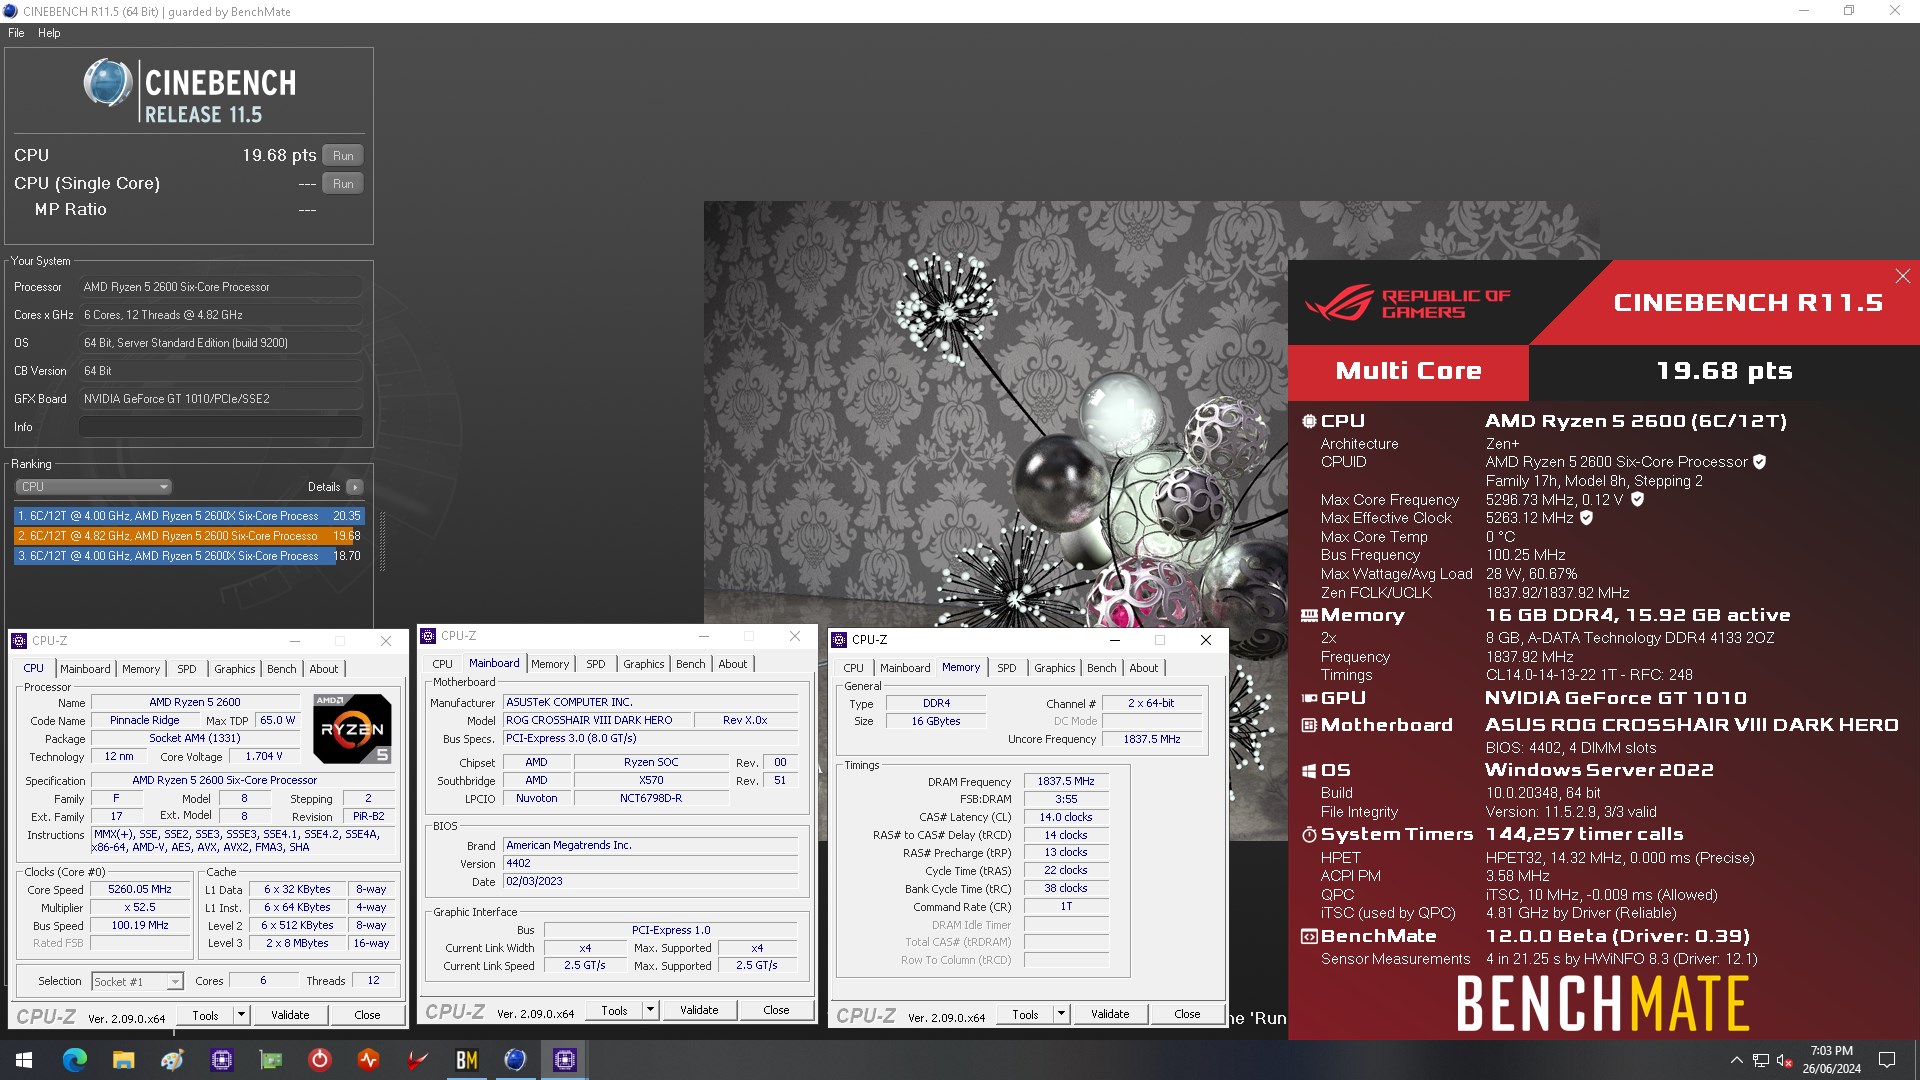The width and height of the screenshot is (1920, 1080).
Task: Click Tools button in CPU-Z CPU window
Action: click(205, 1015)
